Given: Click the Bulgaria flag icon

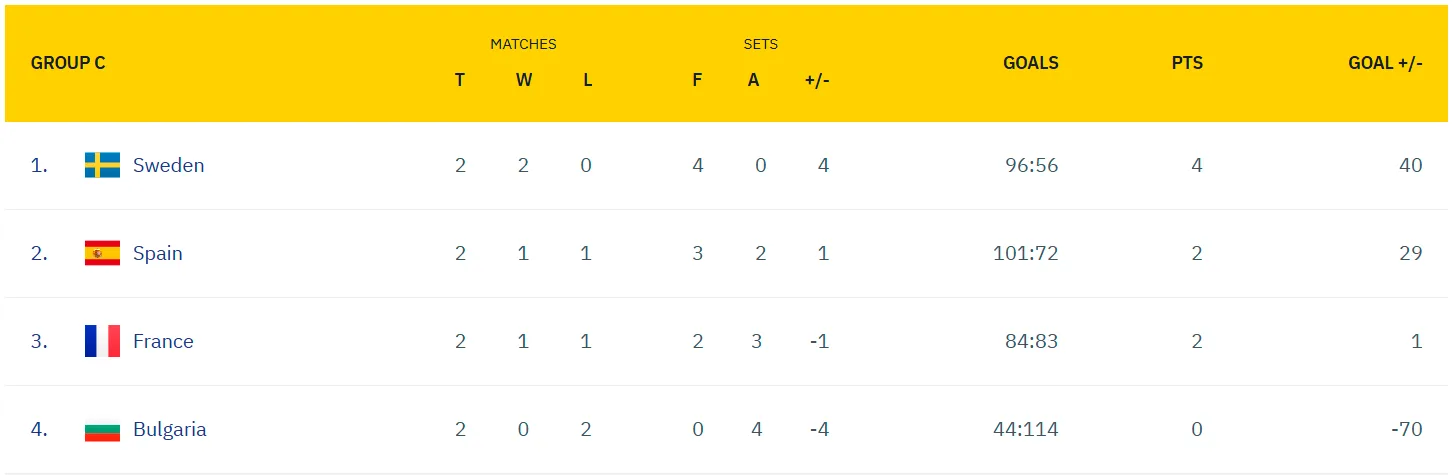Looking at the screenshot, I should 102,430.
